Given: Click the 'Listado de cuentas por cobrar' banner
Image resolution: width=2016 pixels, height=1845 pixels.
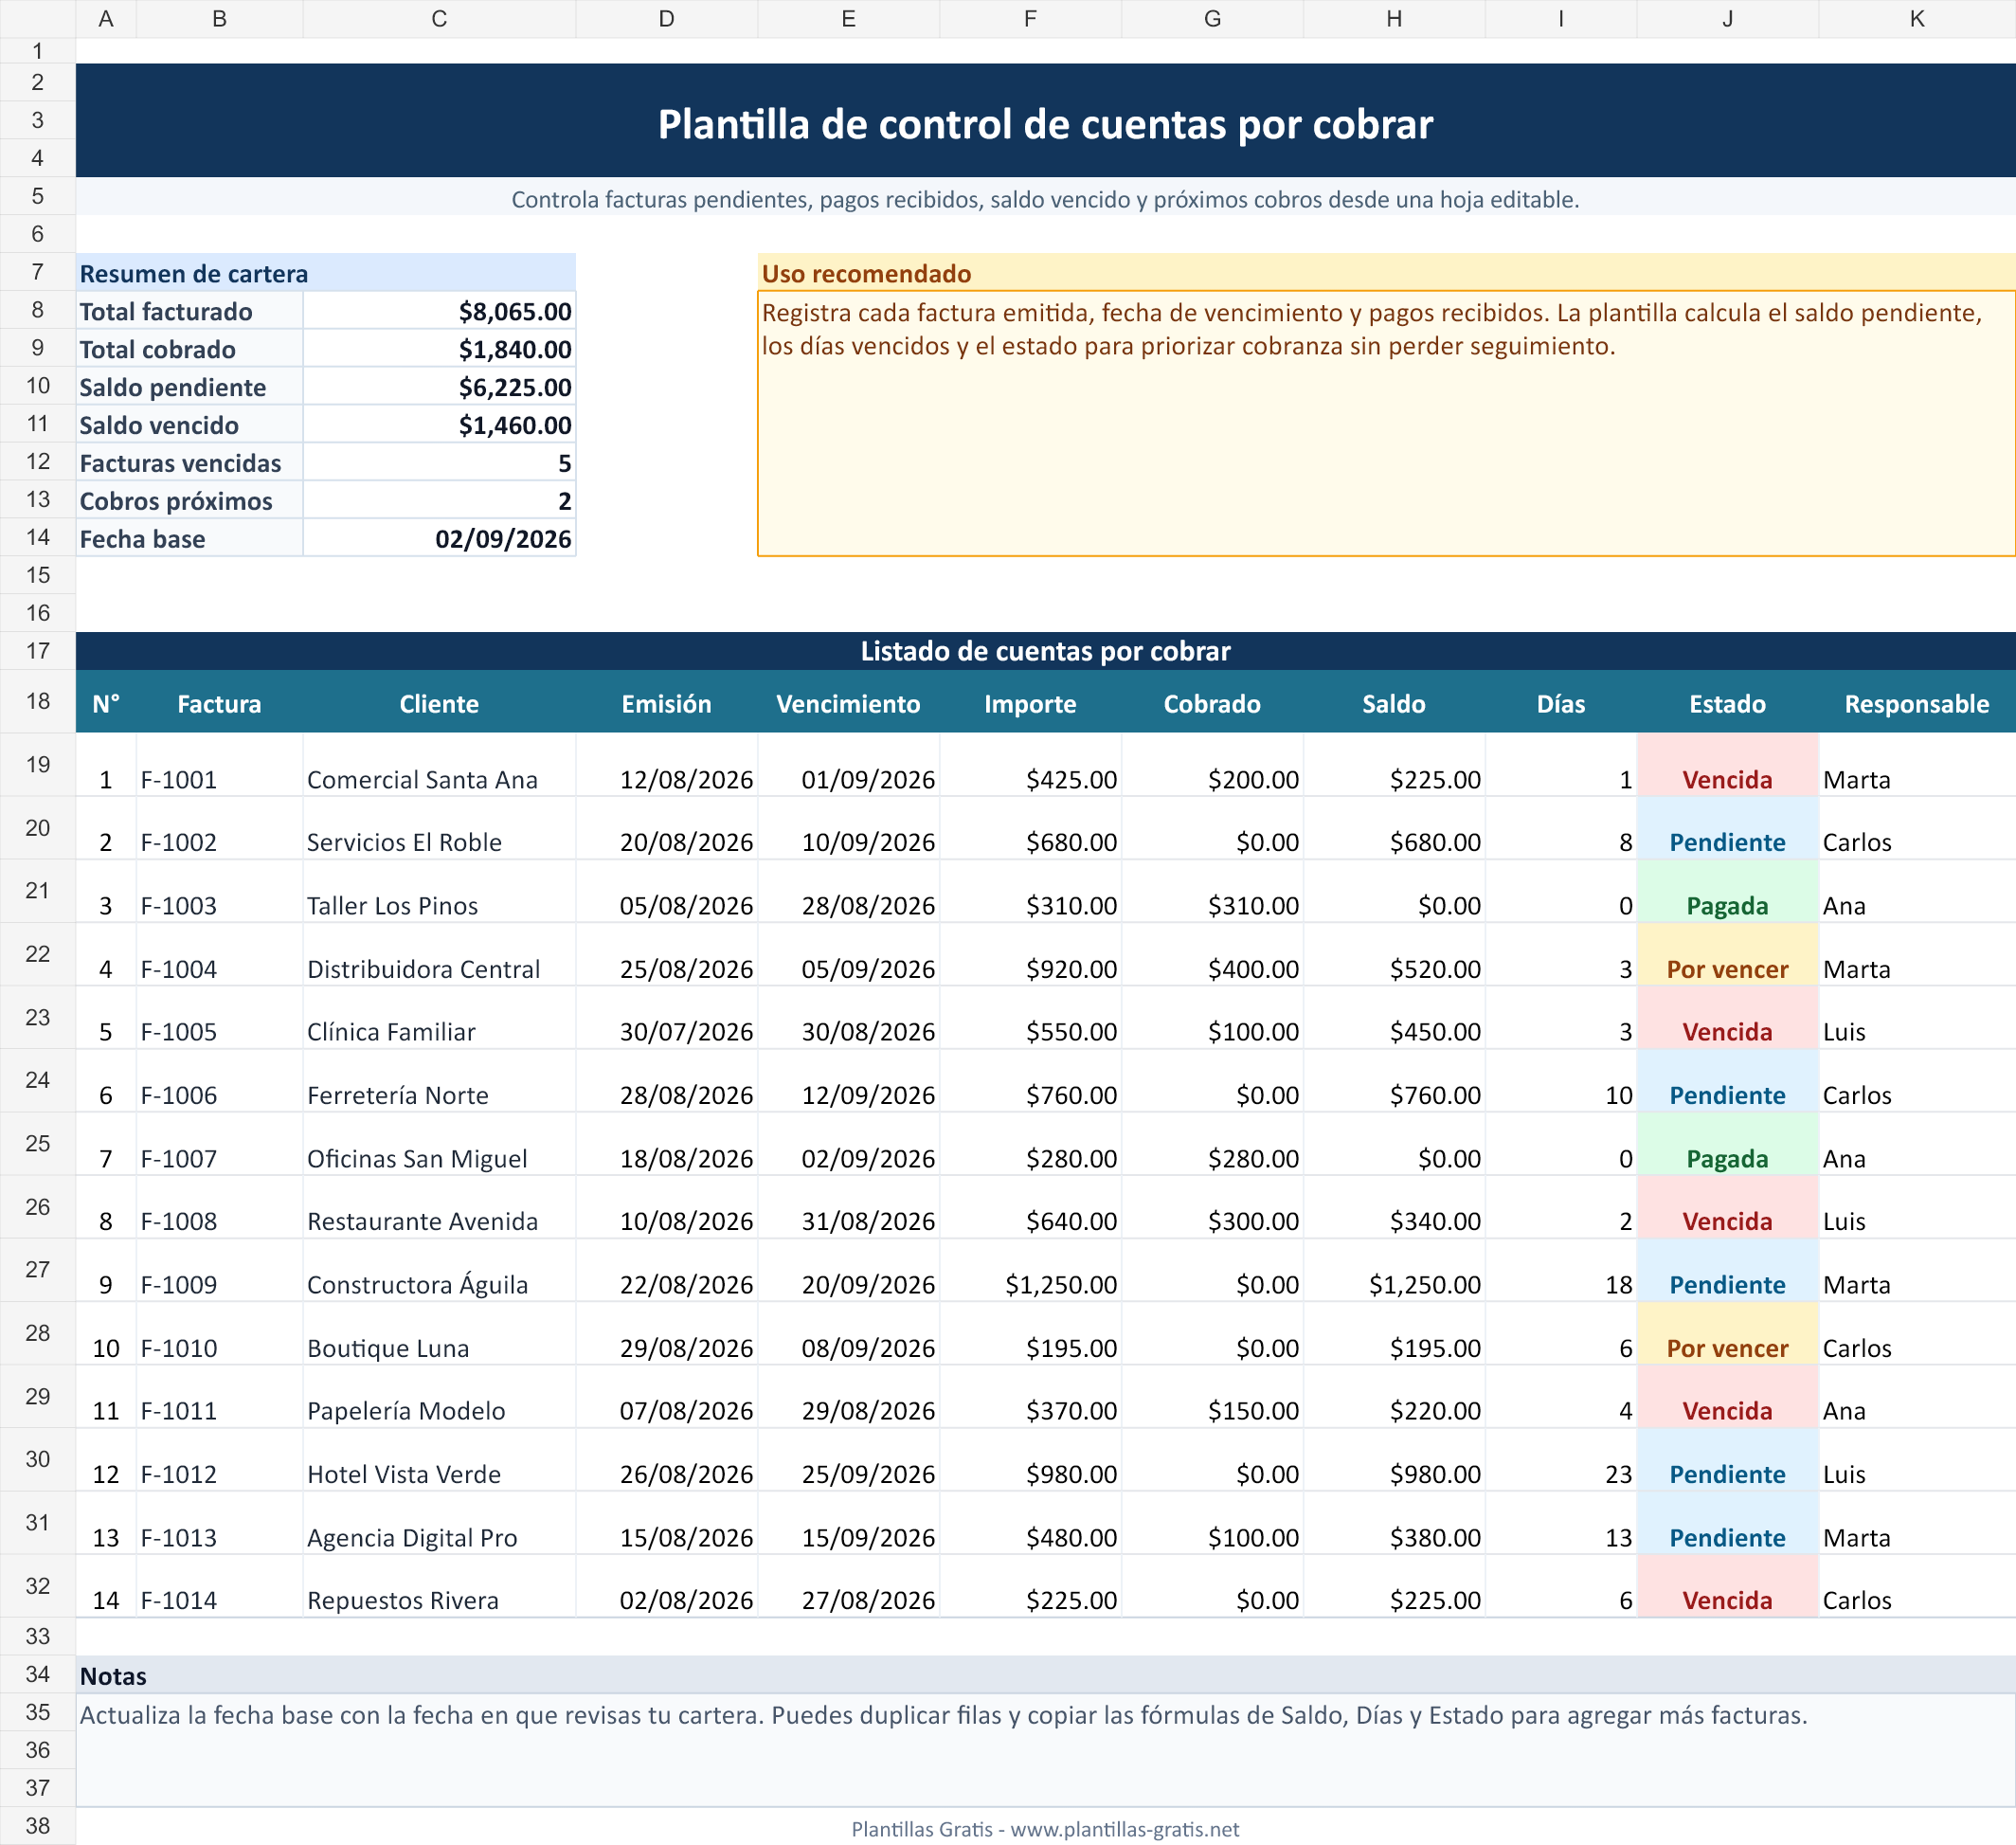Looking at the screenshot, I should [1045, 651].
